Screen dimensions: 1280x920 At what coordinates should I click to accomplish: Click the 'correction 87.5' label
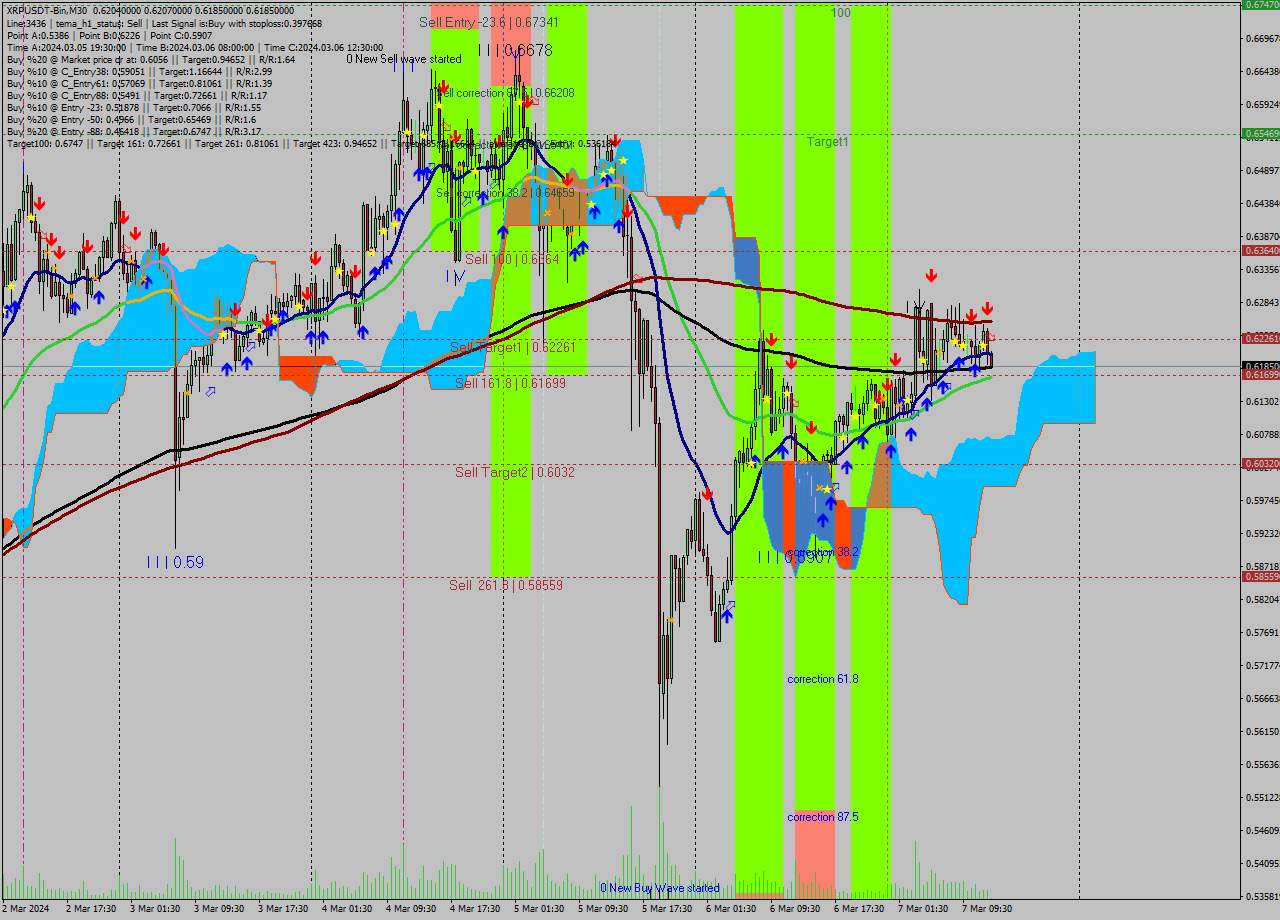point(823,817)
